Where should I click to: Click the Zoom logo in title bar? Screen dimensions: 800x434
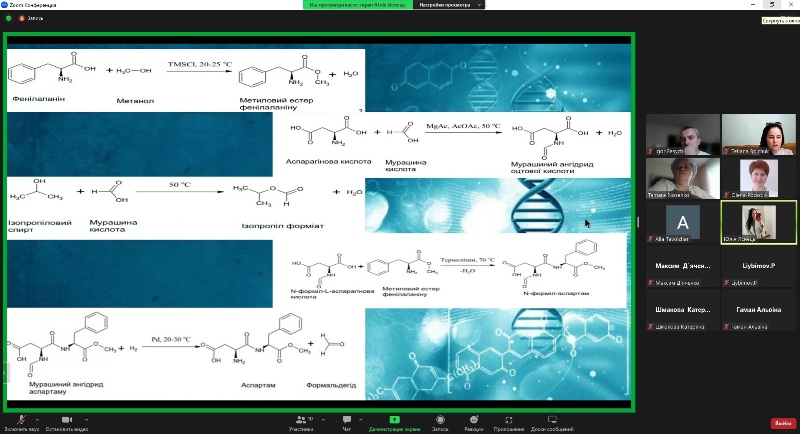(5, 5)
